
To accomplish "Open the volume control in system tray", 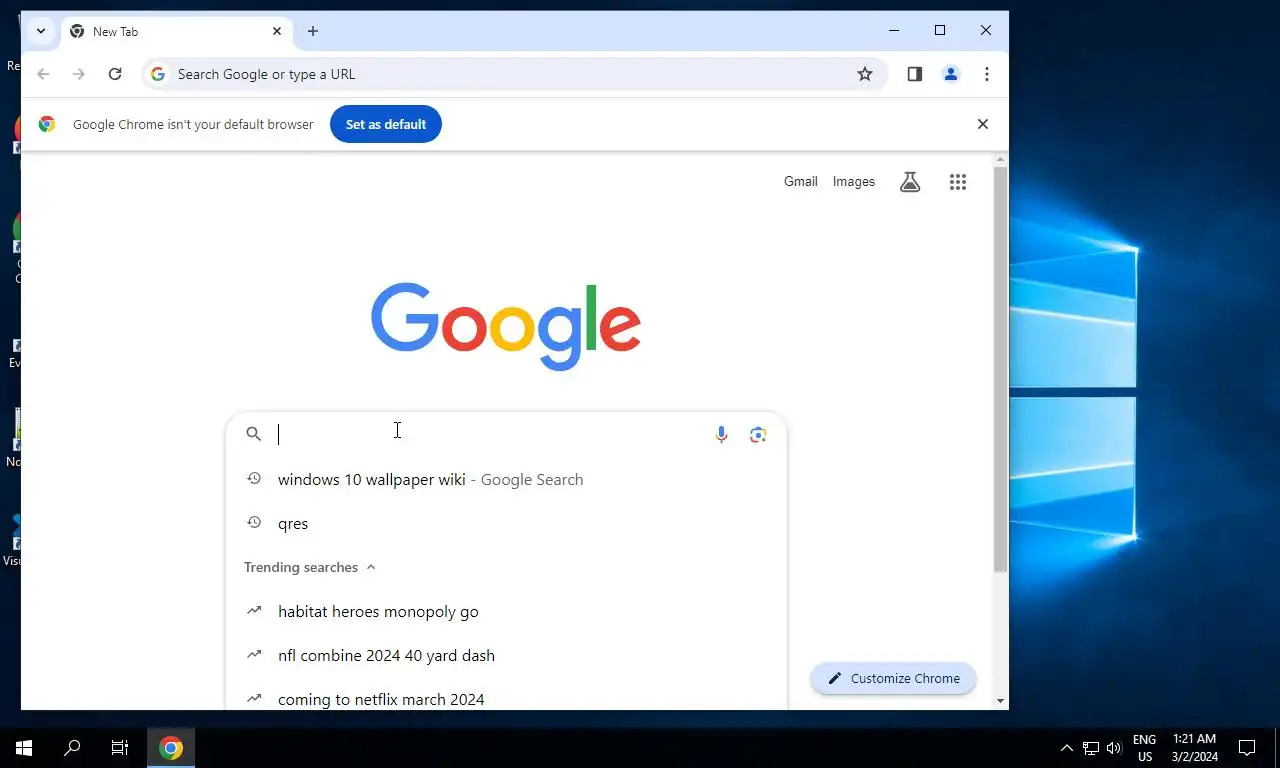I will pyautogui.click(x=1114, y=748).
